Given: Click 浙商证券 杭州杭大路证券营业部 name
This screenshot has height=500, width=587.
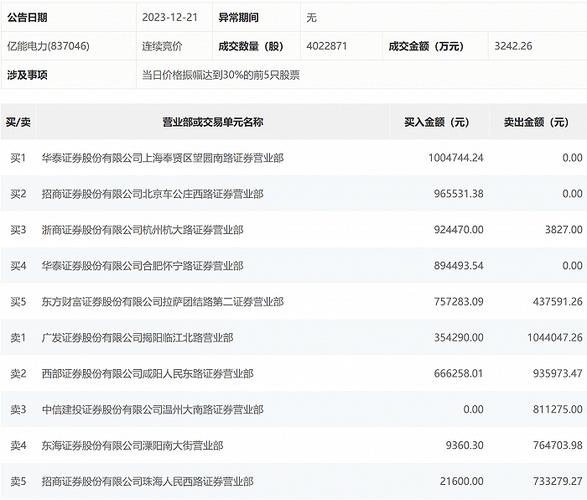Looking at the screenshot, I should [142, 230].
